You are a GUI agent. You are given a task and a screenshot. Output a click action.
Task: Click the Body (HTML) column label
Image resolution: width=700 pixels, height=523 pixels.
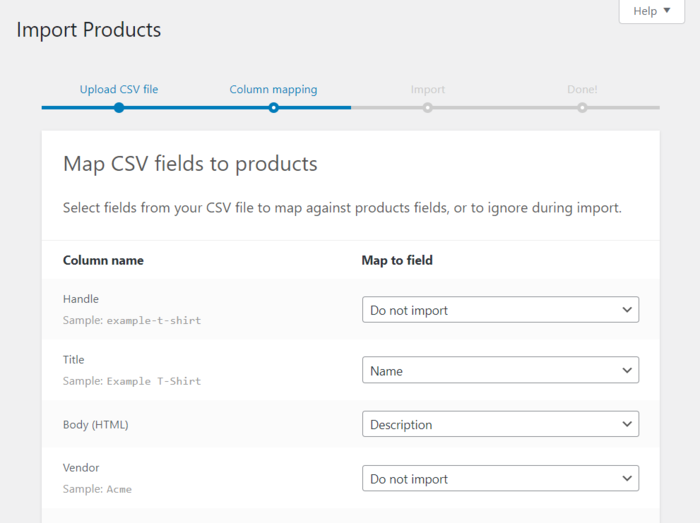[96, 424]
